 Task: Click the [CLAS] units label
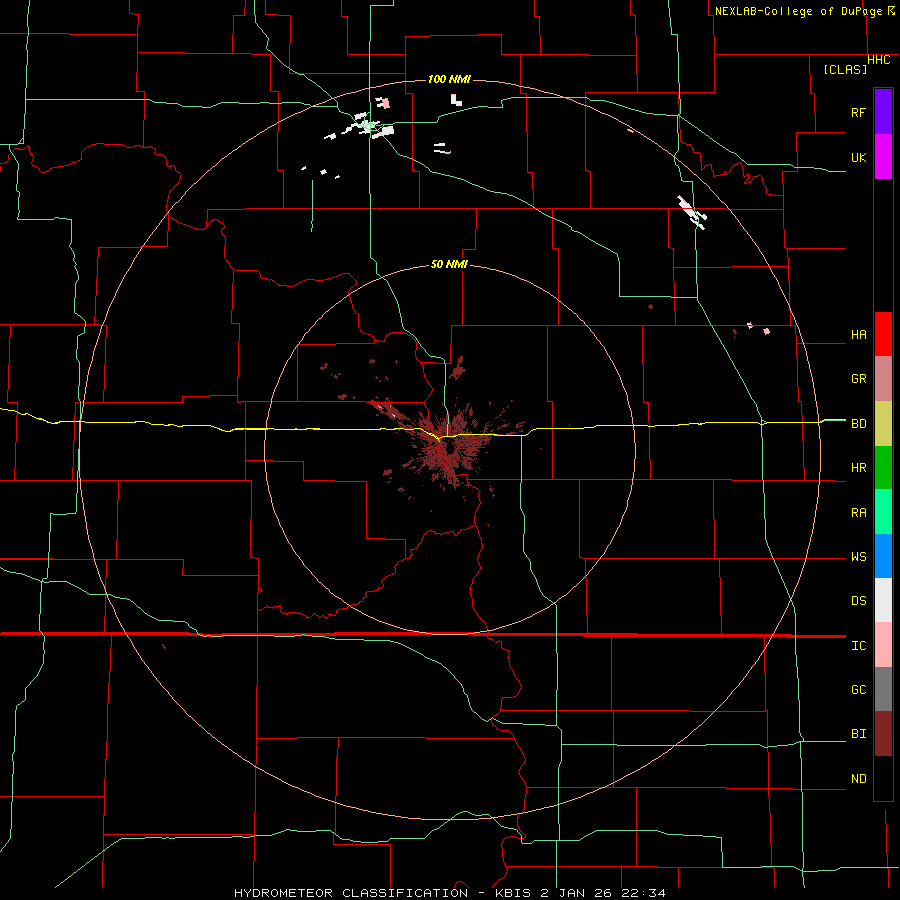[845, 70]
